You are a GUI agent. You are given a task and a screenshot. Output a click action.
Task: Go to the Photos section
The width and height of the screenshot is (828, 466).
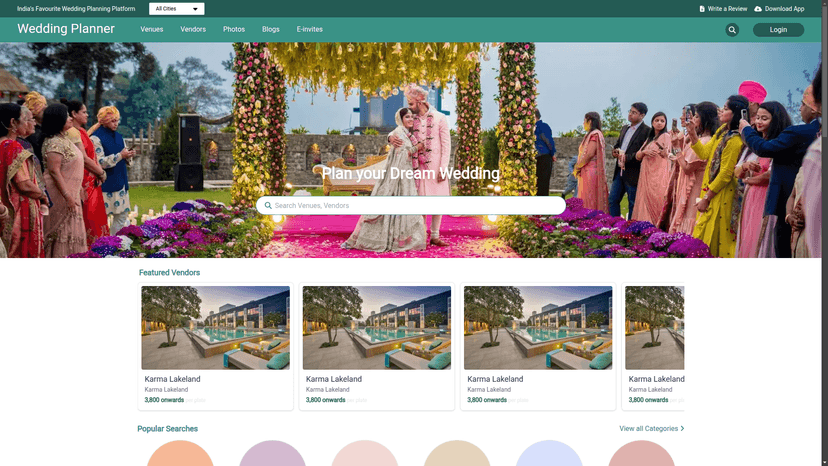[234, 30]
